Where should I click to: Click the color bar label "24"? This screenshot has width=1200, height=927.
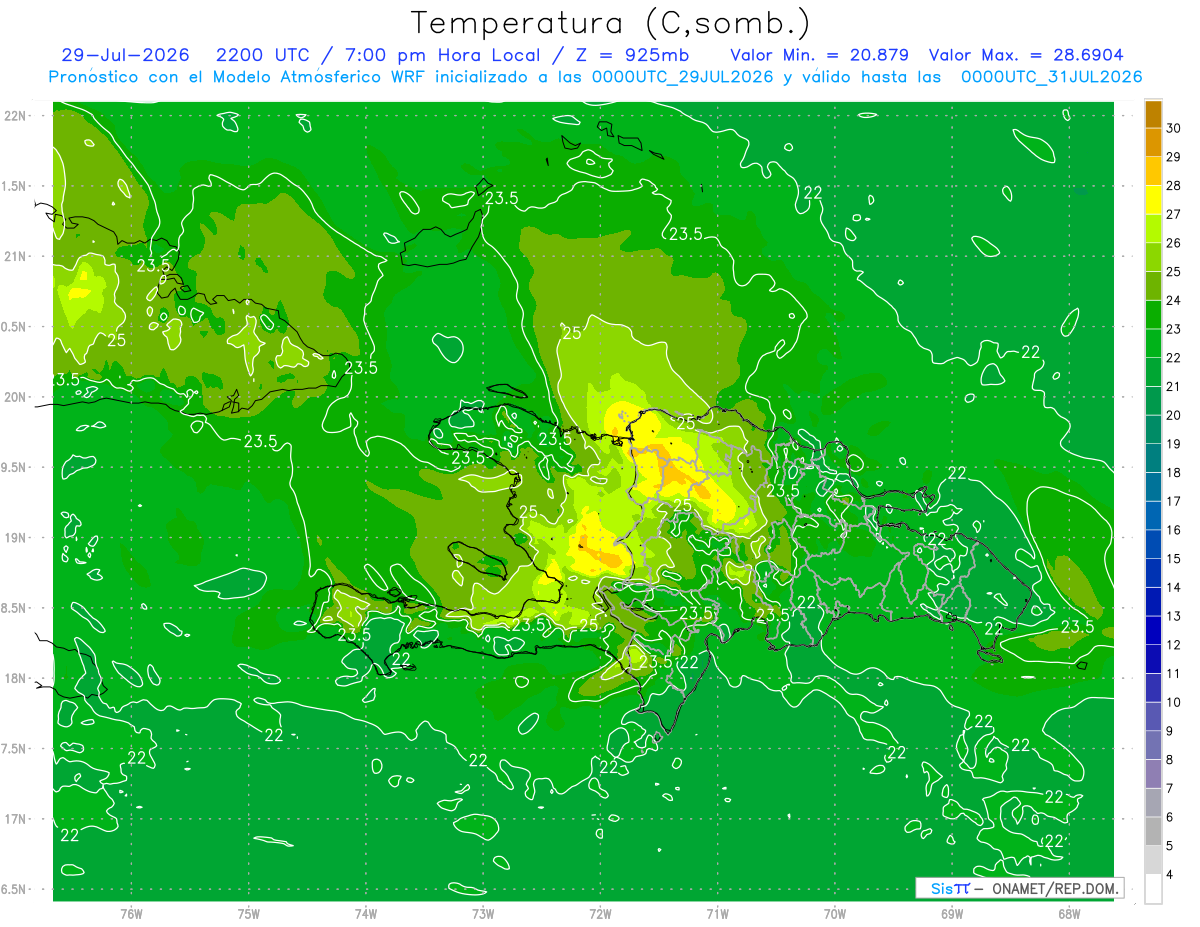[x=1174, y=300]
